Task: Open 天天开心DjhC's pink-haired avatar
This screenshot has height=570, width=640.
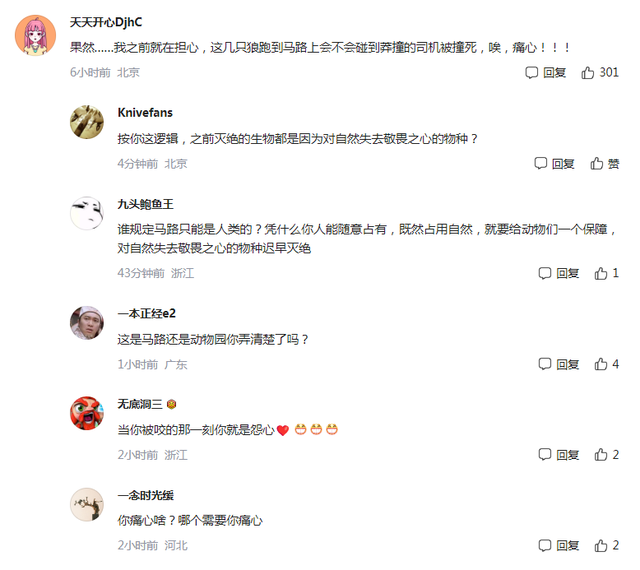Action: pyautogui.click(x=36, y=35)
